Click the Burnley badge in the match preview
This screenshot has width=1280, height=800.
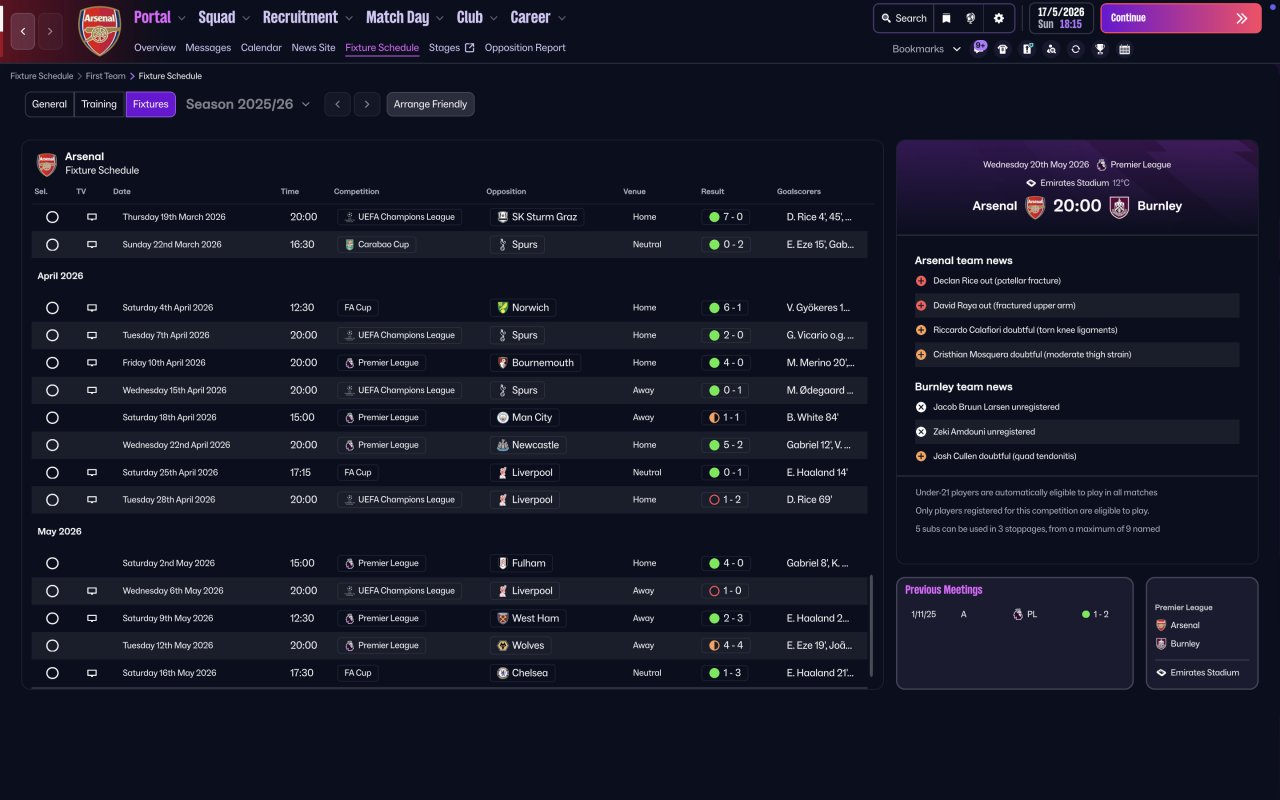pyautogui.click(x=1119, y=207)
